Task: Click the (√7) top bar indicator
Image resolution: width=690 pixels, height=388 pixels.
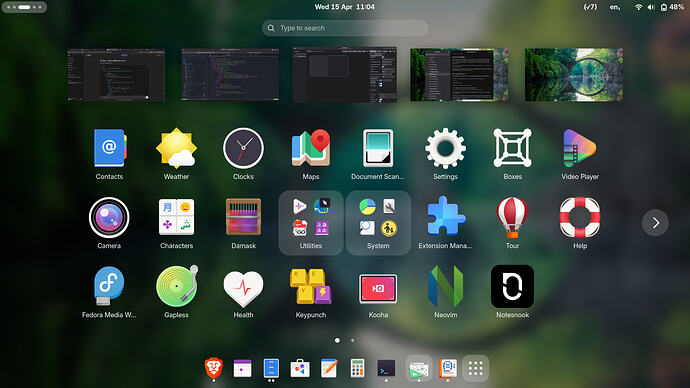Action: (590, 7)
